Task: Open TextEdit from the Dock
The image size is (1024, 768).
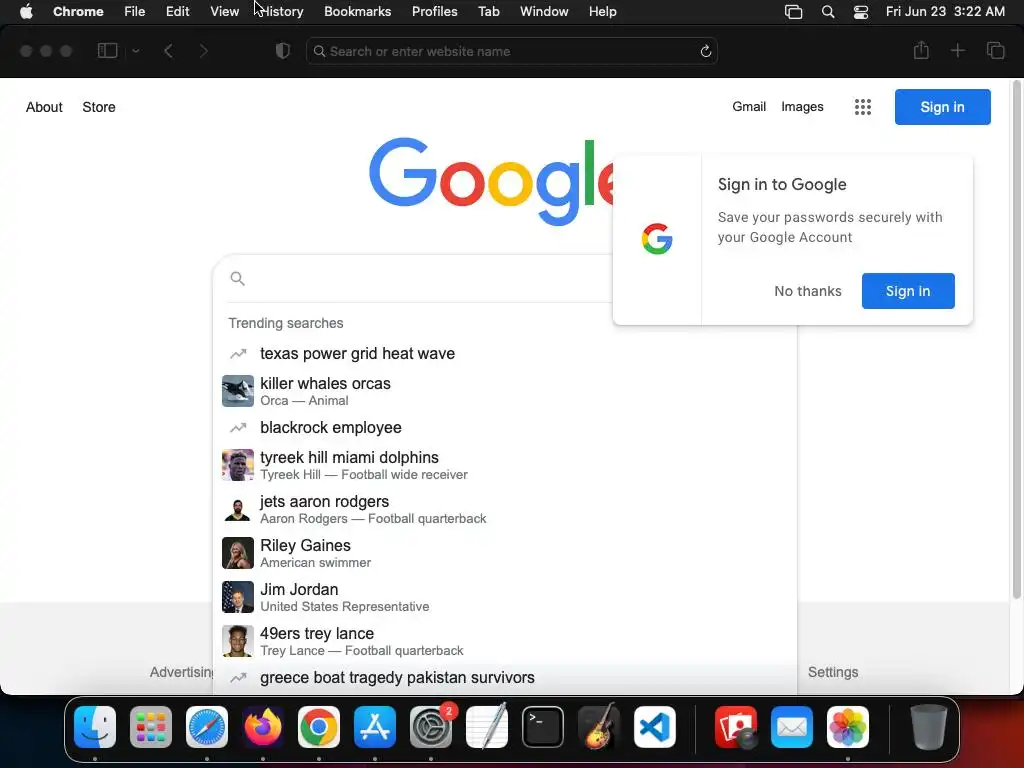Action: pos(487,727)
